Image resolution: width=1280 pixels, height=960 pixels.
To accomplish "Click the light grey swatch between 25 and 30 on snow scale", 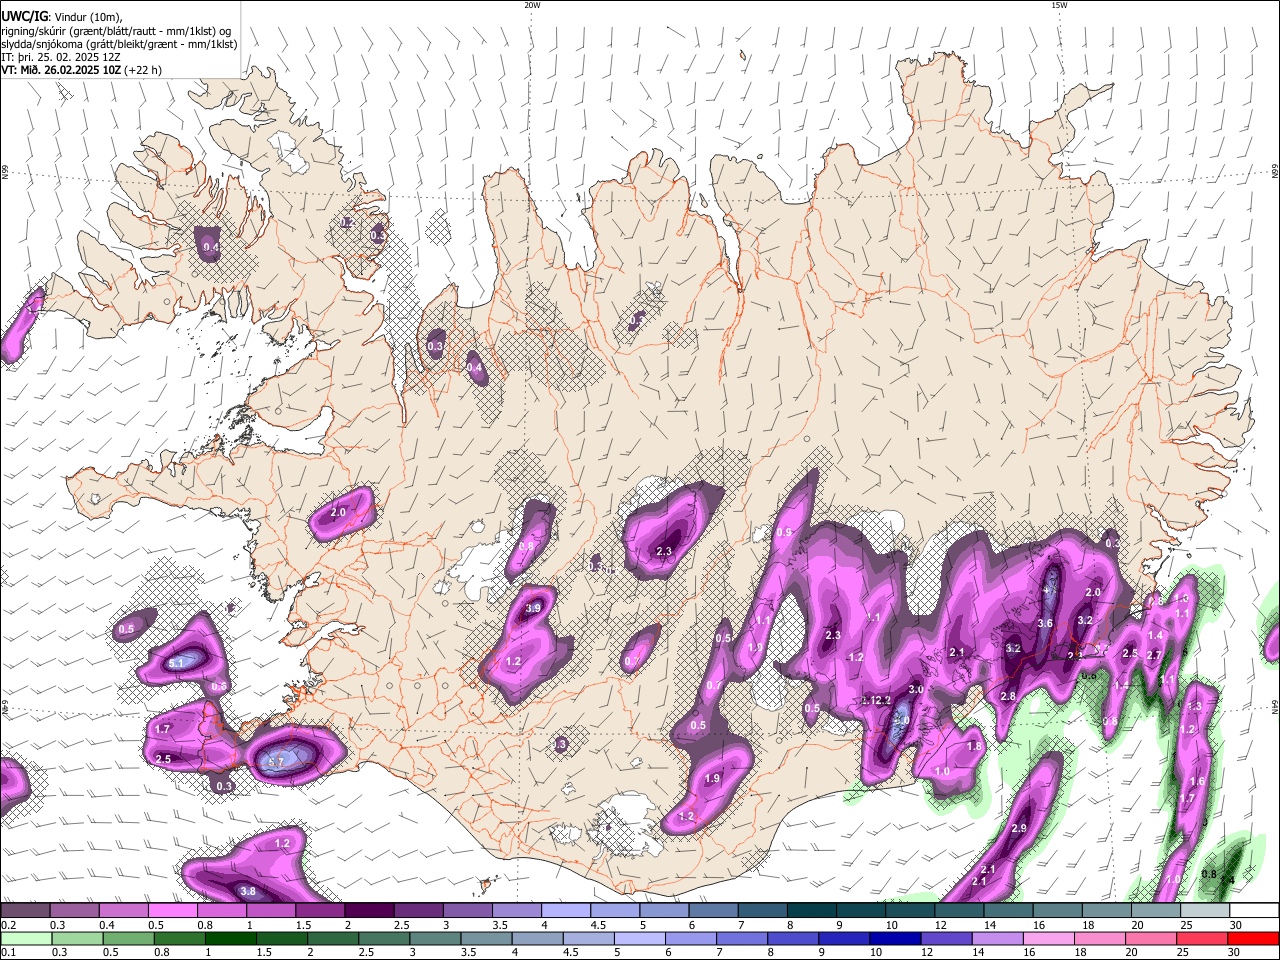I will pyautogui.click(x=1206, y=910).
